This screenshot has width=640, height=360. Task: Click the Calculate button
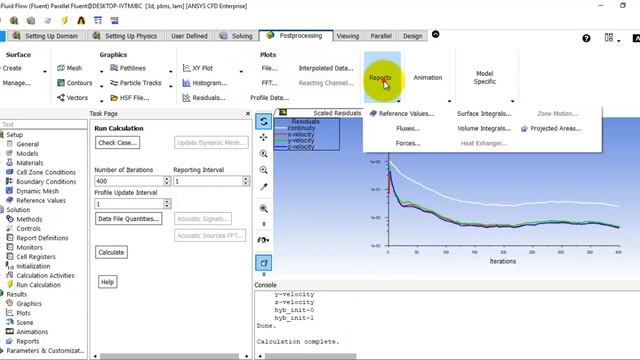[111, 252]
